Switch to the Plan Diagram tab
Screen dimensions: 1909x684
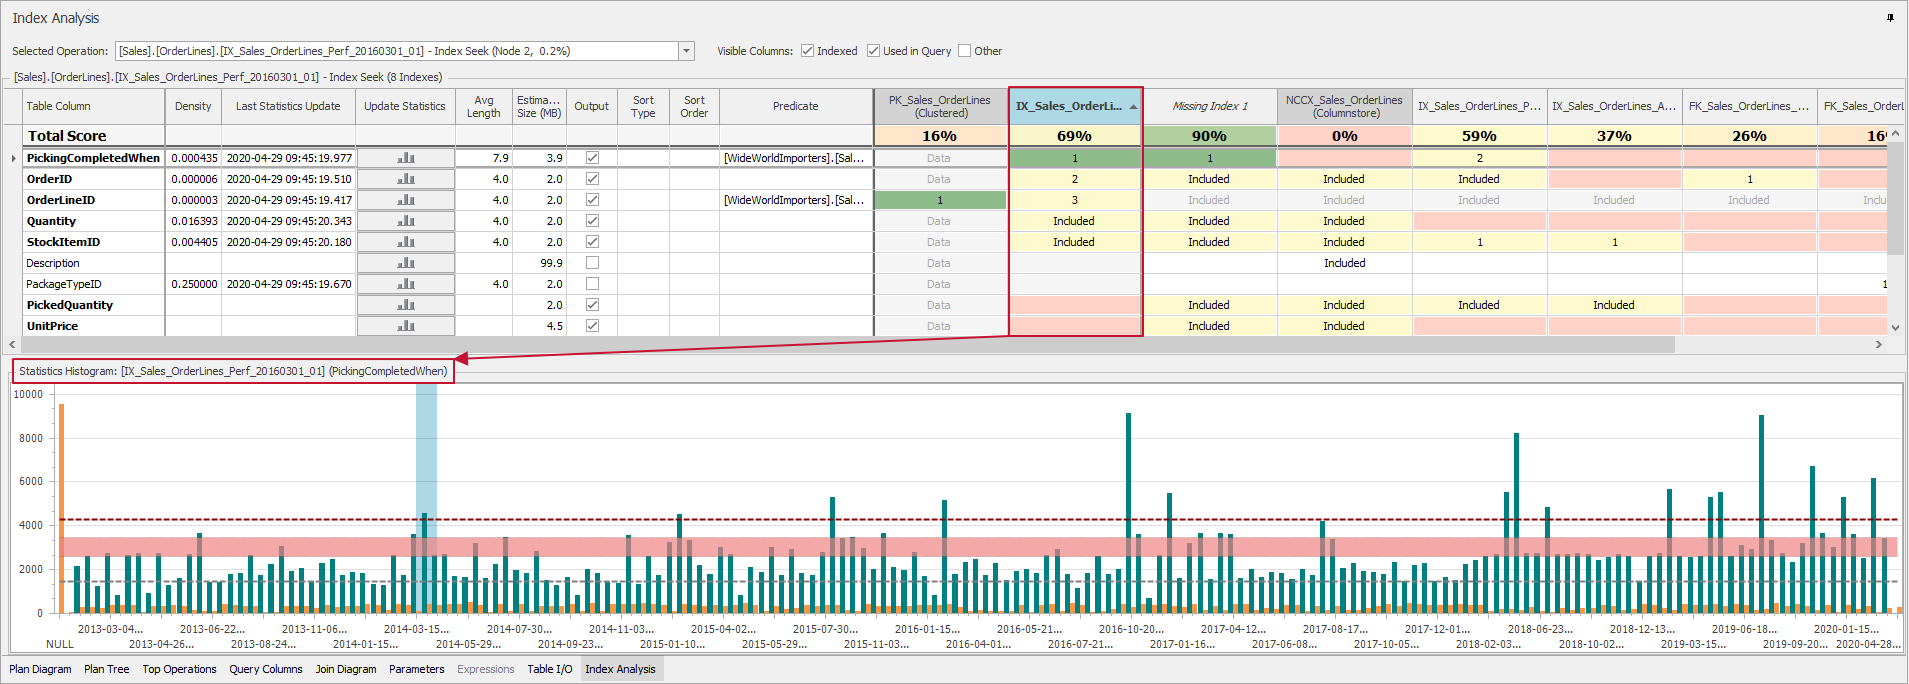[x=40, y=669]
